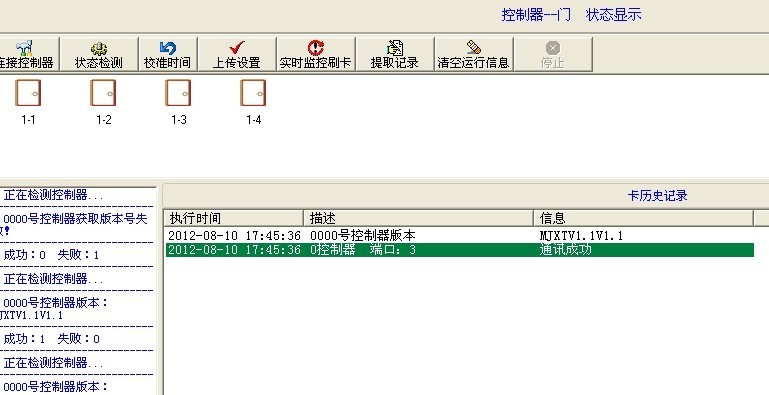Screen dimensions: 769x395
Task: Click MJXTV1.1V1.1 info cell
Action: tap(581, 236)
